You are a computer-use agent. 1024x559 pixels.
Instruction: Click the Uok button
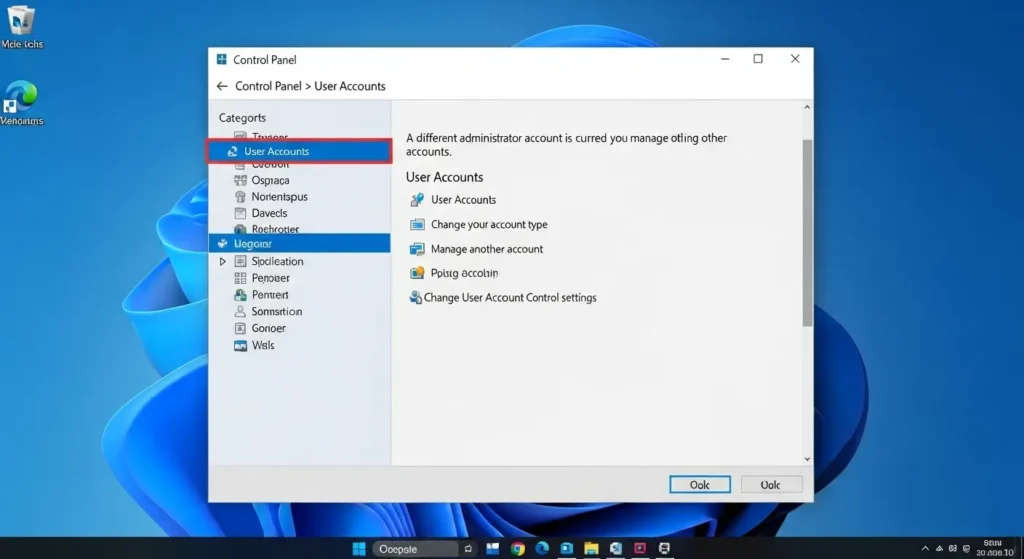pyautogui.click(x=771, y=485)
